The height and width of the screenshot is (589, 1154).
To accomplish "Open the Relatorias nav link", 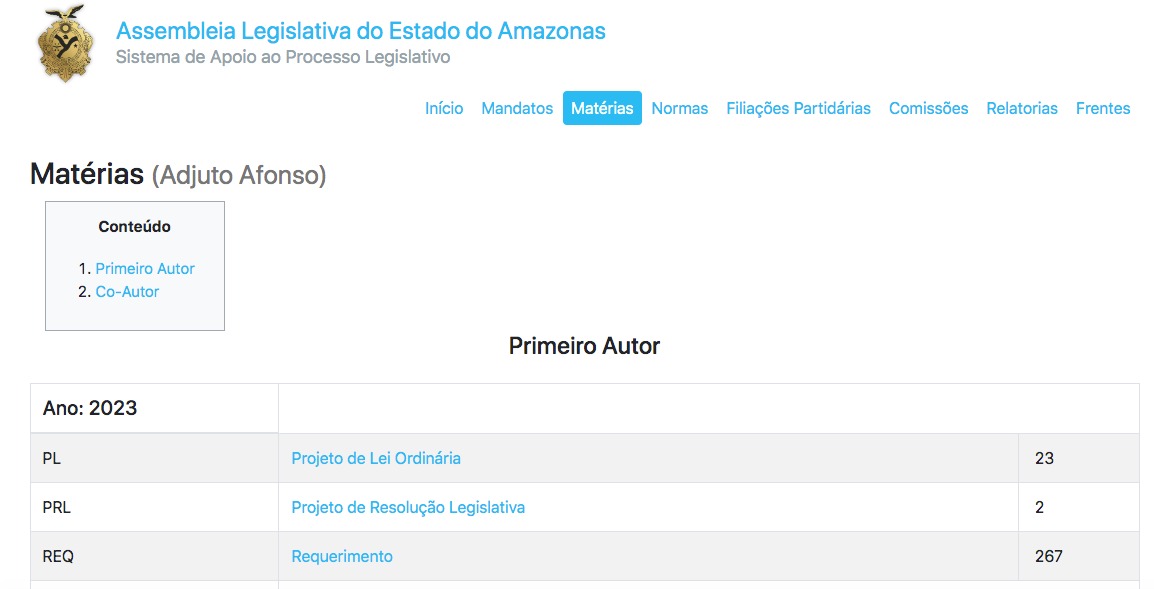I will [1022, 108].
